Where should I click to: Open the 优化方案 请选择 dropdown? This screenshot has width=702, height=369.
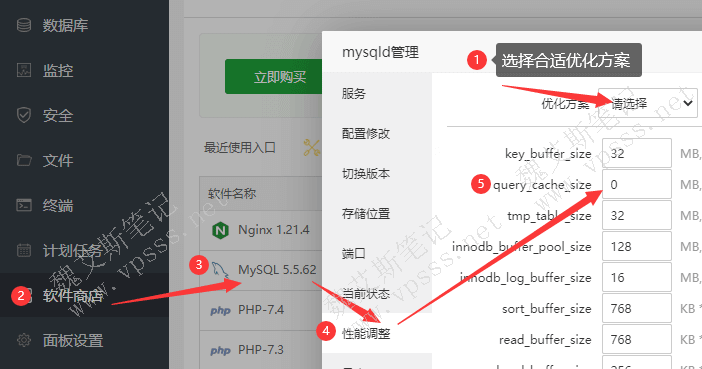(x=648, y=103)
